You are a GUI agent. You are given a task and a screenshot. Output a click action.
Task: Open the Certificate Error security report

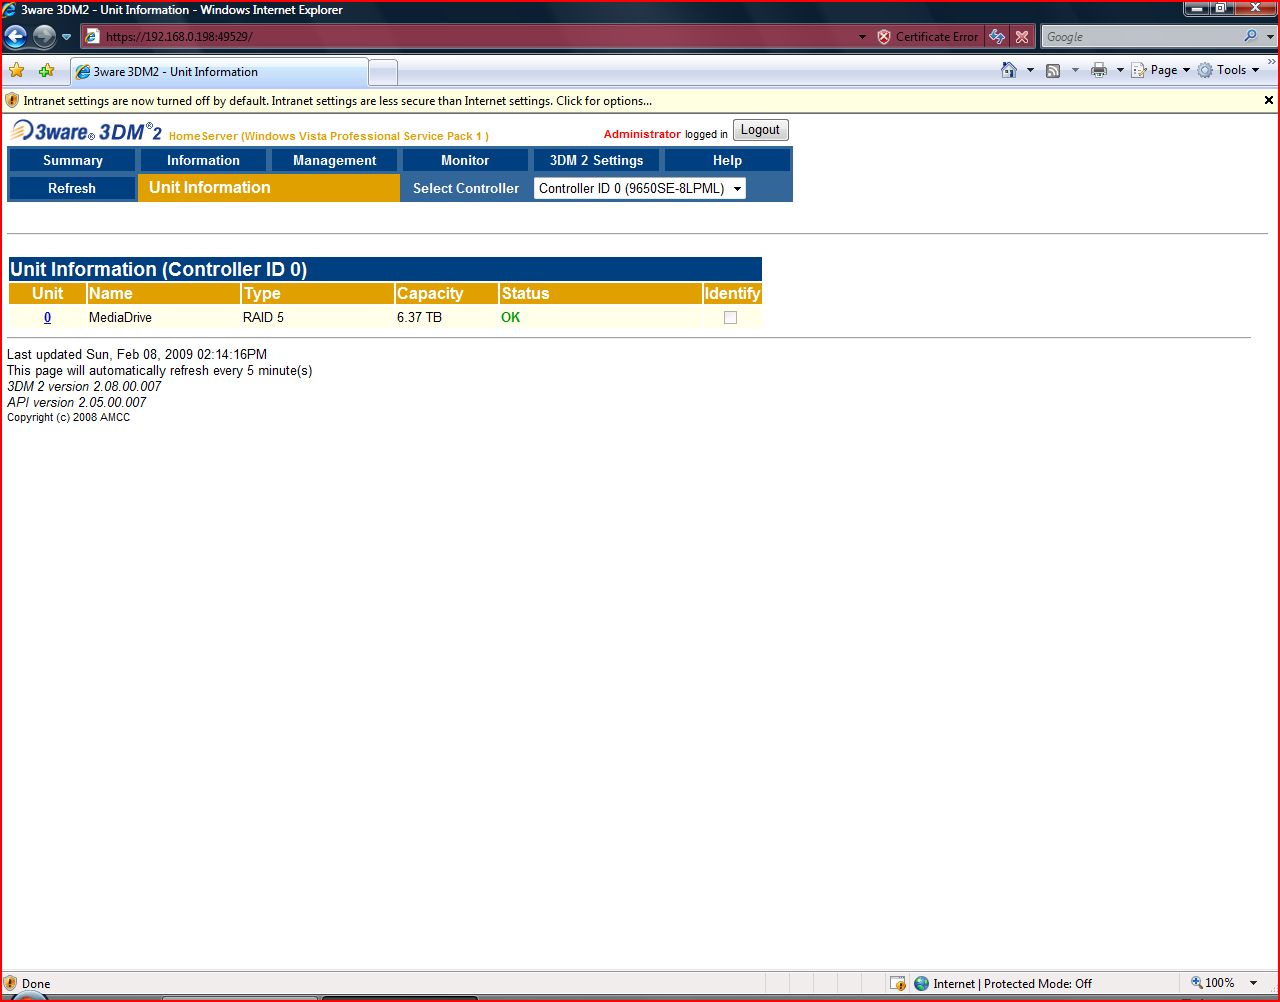click(928, 37)
